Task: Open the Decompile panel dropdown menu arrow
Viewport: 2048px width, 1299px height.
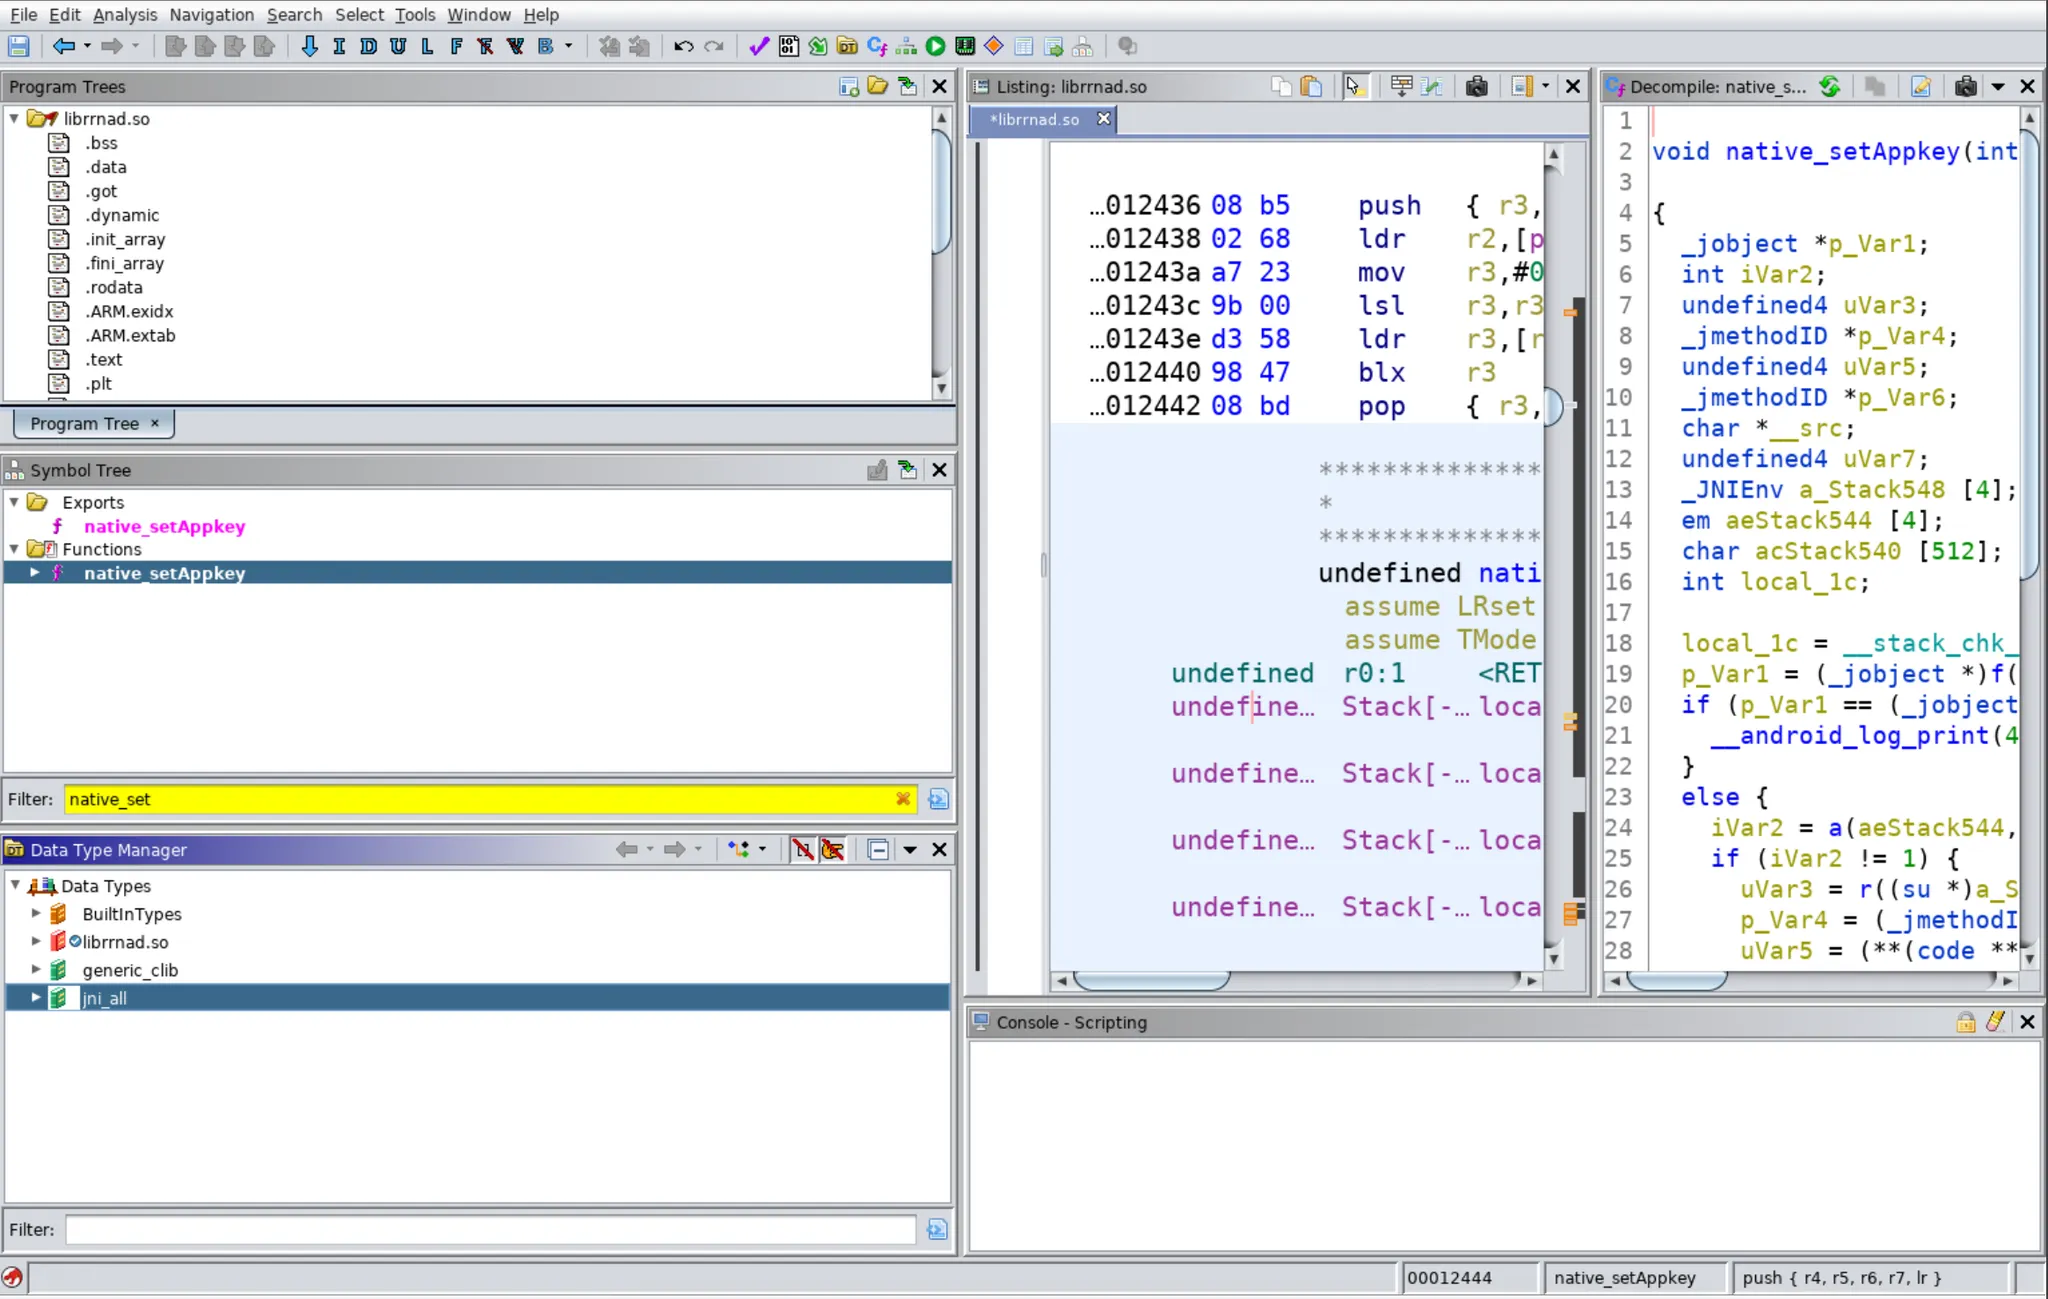Action: click(1997, 87)
